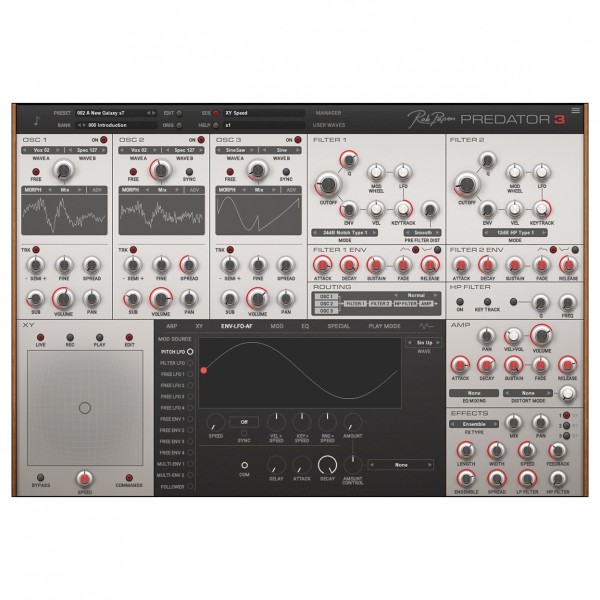Toggle OSC 1 Free LED
Viewport: 600px width, 600px height.
click(36, 171)
